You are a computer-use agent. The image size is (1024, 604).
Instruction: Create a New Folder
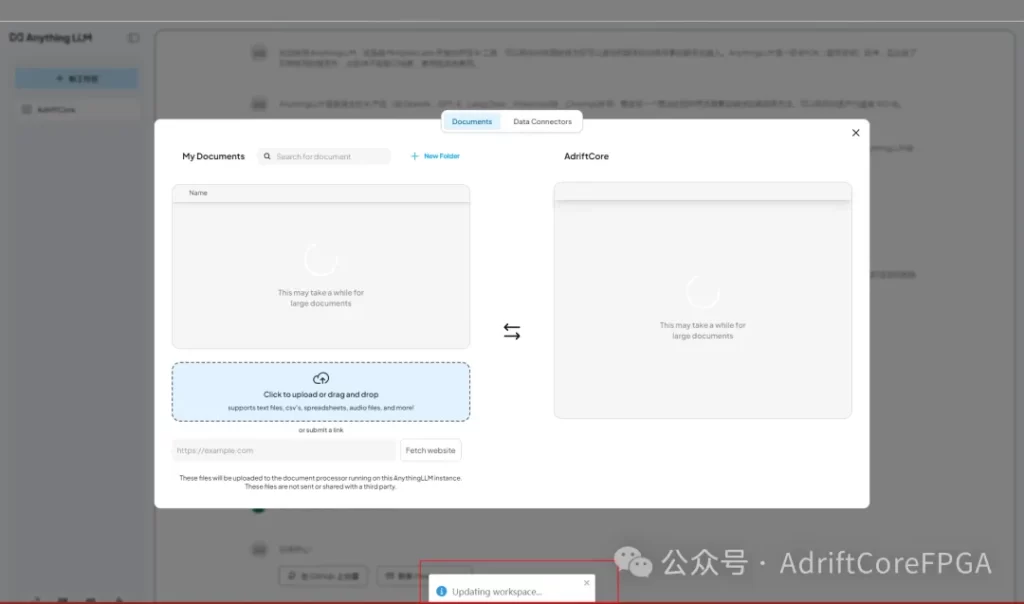(435, 156)
